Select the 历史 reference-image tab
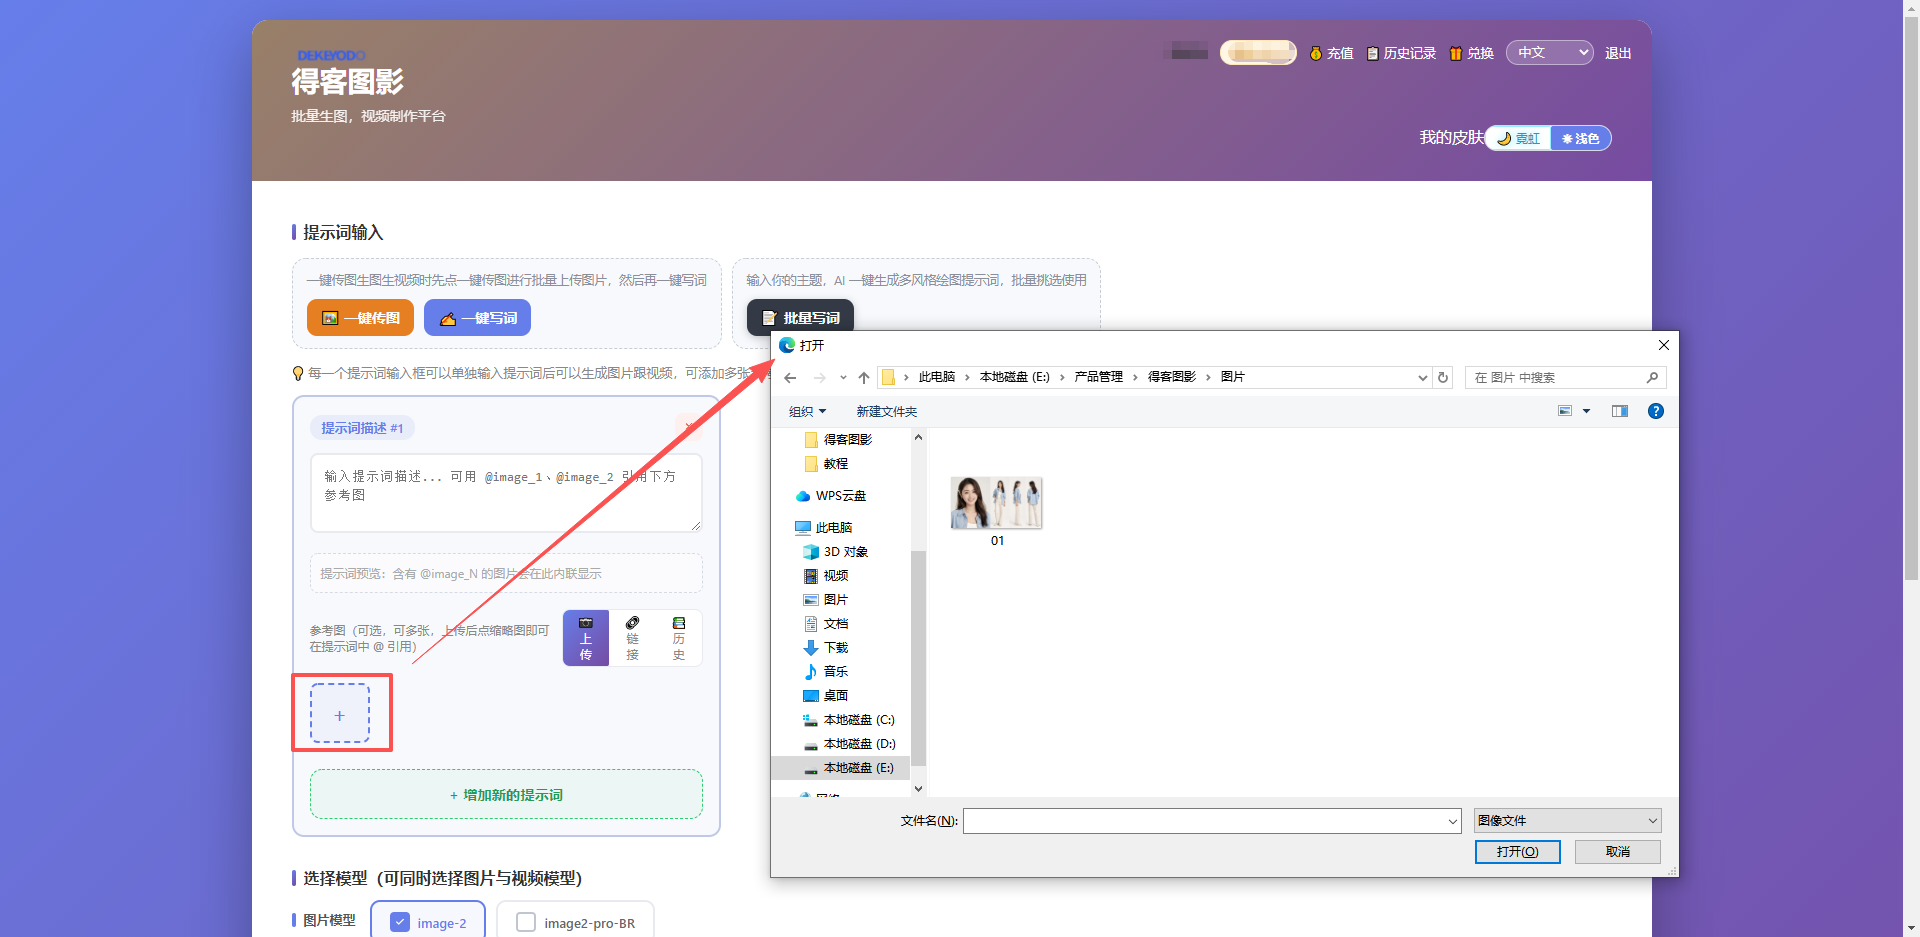This screenshot has width=1920, height=937. [x=679, y=638]
